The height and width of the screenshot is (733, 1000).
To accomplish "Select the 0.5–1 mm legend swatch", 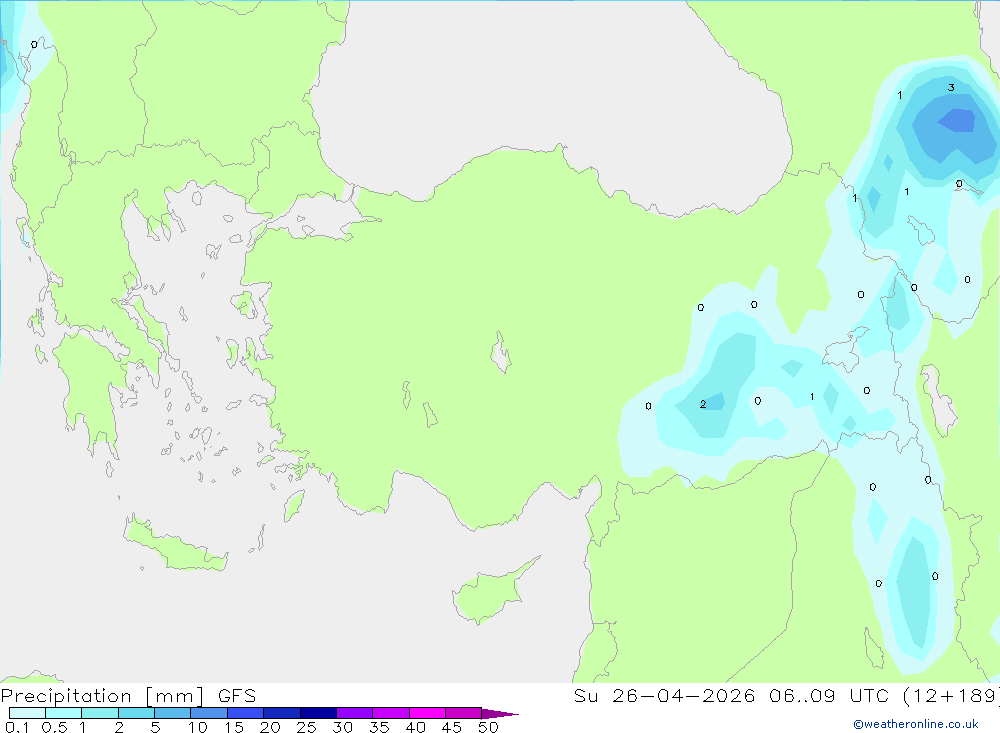I will (x=63, y=713).
